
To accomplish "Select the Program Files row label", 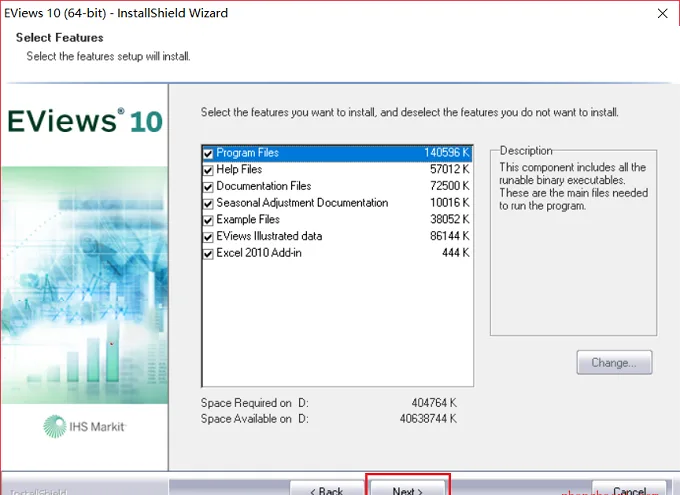I will [247, 153].
